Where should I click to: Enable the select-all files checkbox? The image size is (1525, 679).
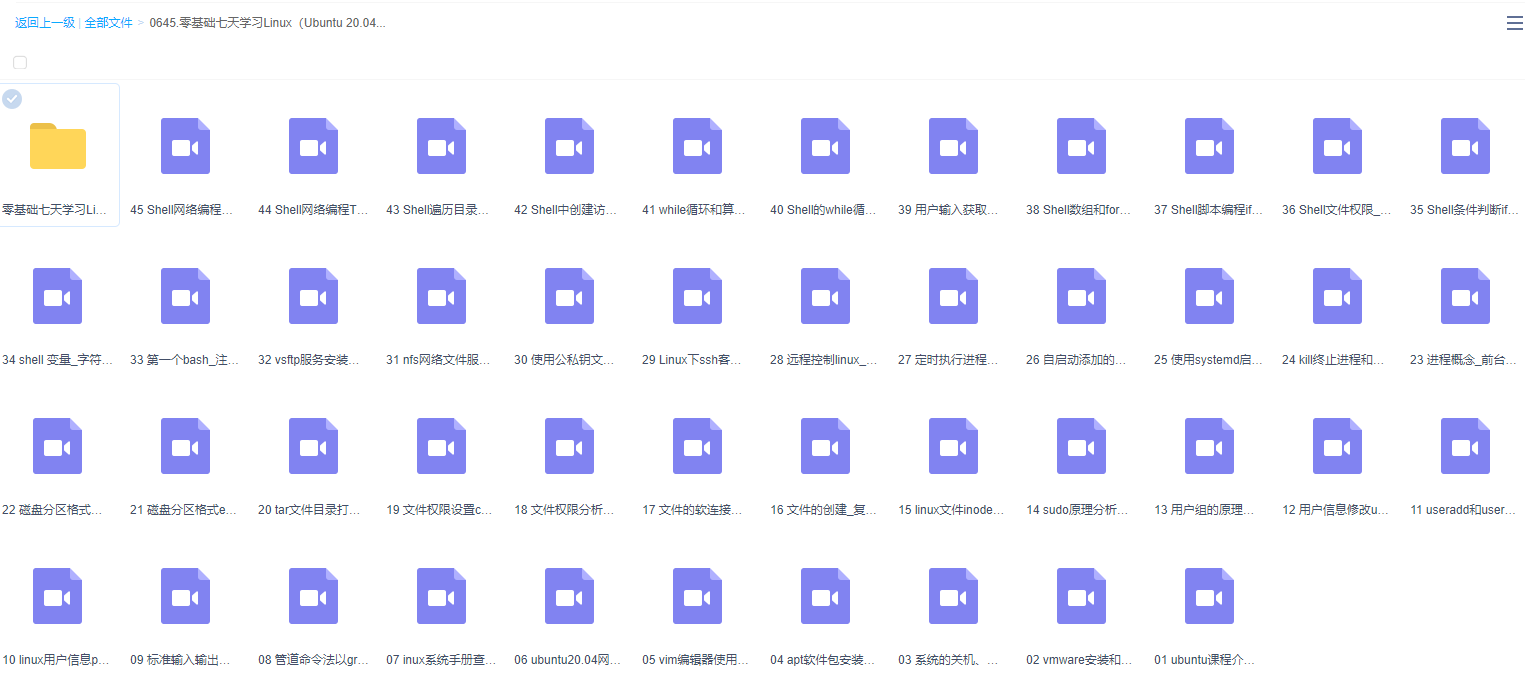click(x=19, y=61)
